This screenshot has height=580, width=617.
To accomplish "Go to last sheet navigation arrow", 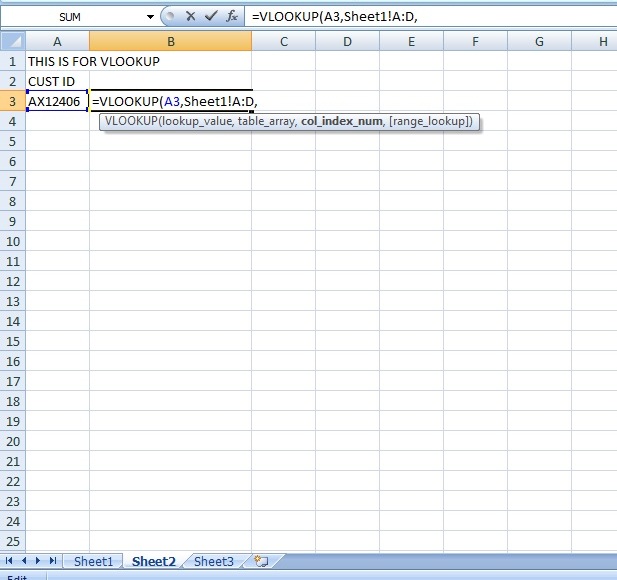I will coord(53,561).
